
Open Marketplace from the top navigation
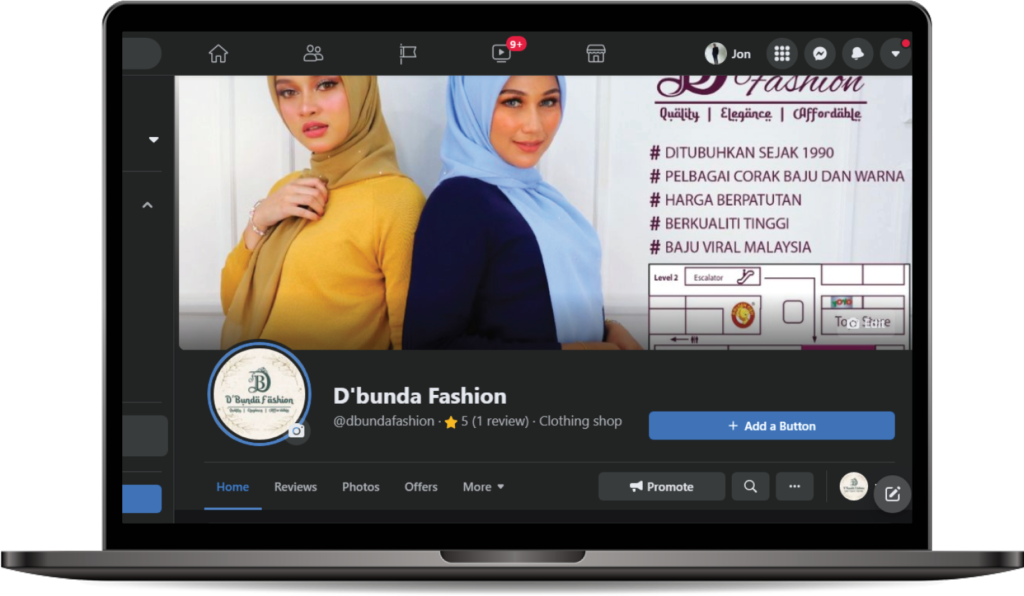pyautogui.click(x=597, y=53)
